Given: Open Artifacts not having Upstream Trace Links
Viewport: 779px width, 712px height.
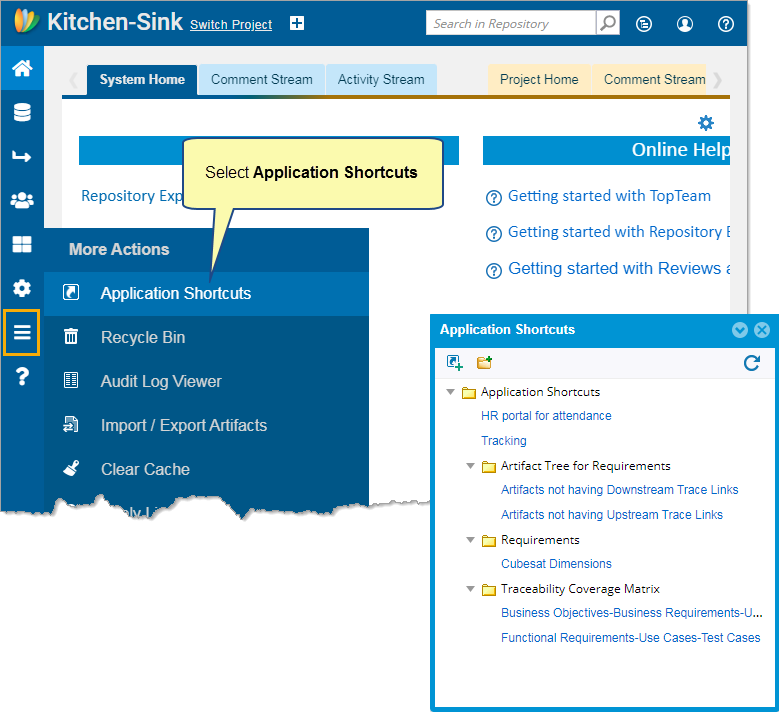Looking at the screenshot, I should point(612,515).
